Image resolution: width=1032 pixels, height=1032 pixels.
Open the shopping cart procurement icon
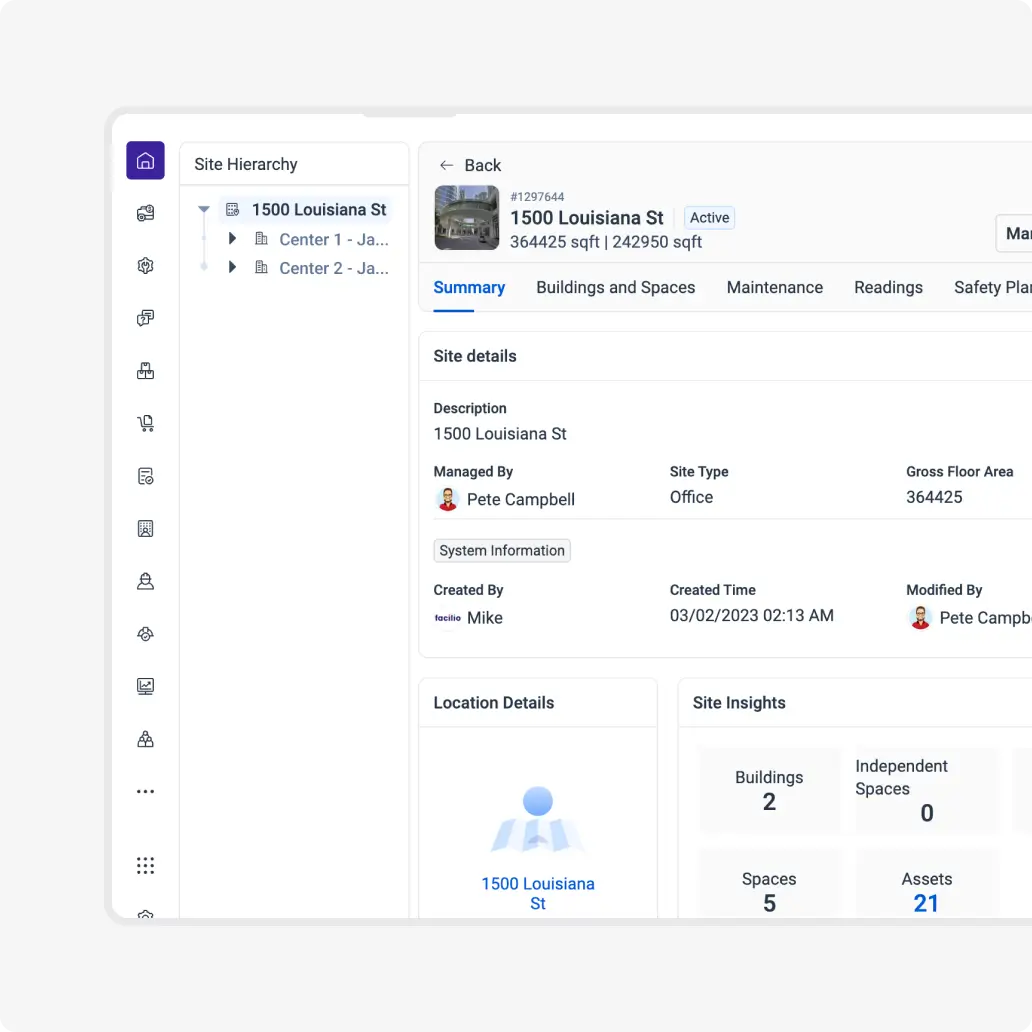[x=145, y=423]
